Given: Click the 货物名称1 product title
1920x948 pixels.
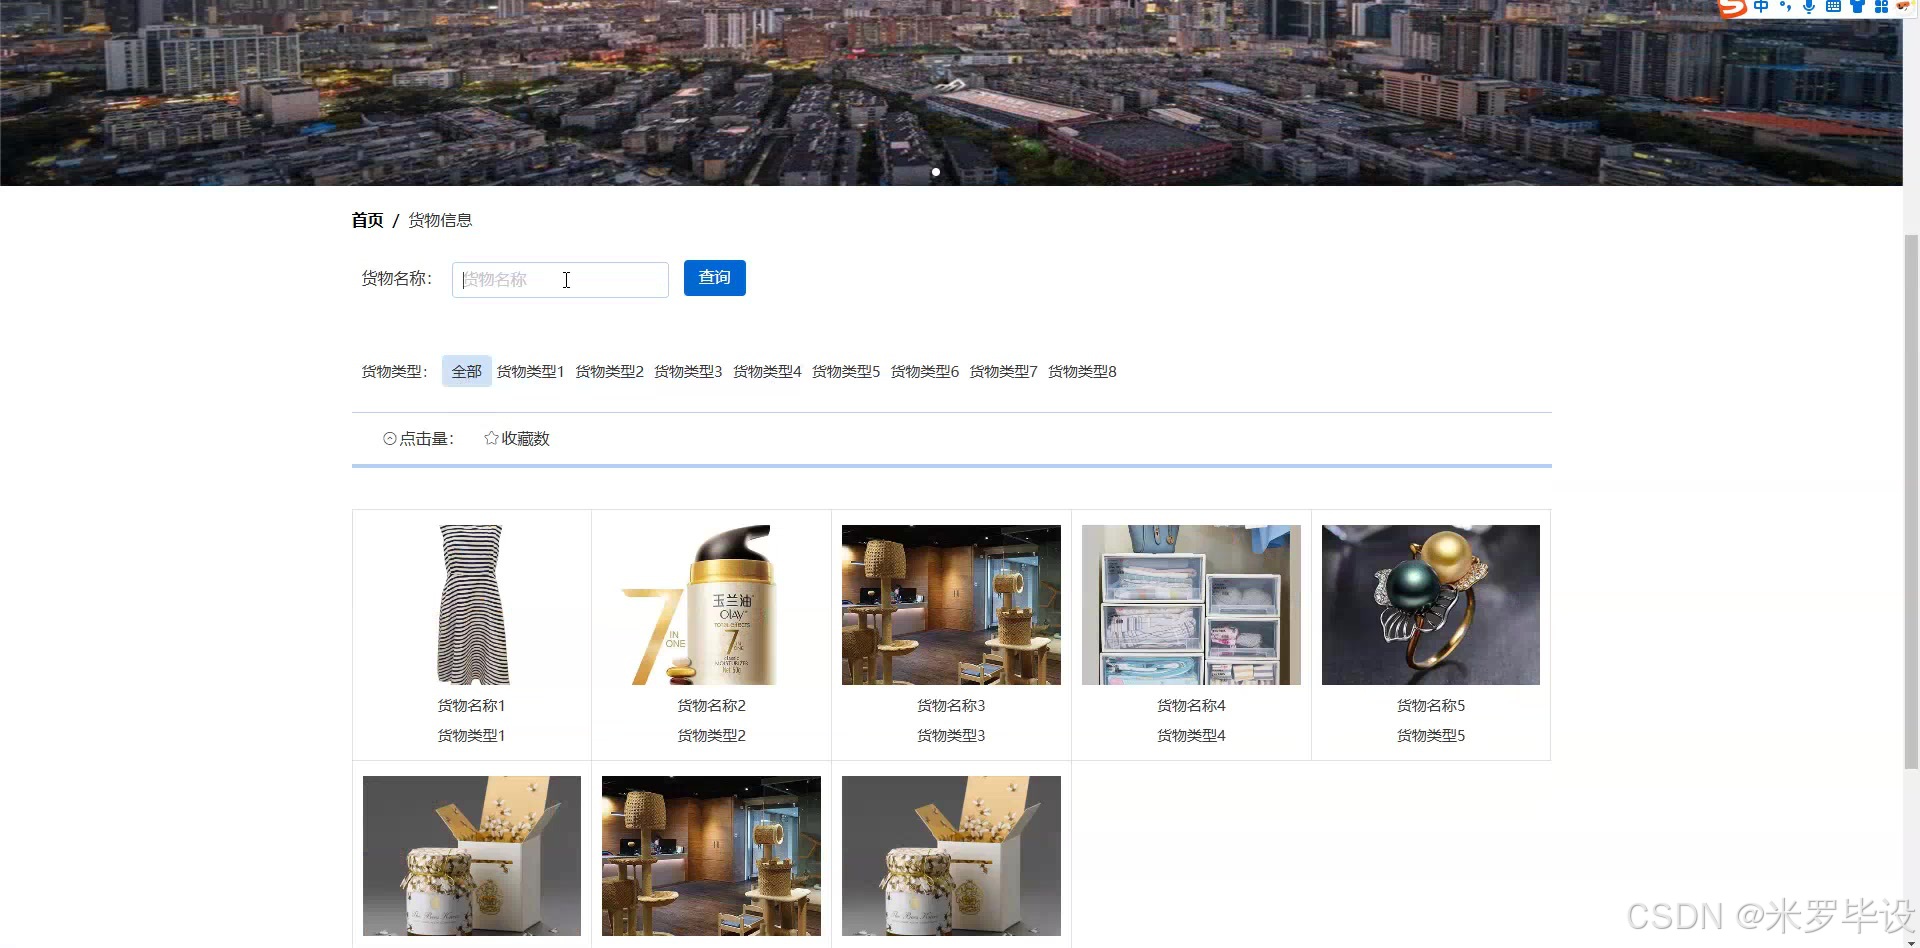Looking at the screenshot, I should (x=472, y=706).
